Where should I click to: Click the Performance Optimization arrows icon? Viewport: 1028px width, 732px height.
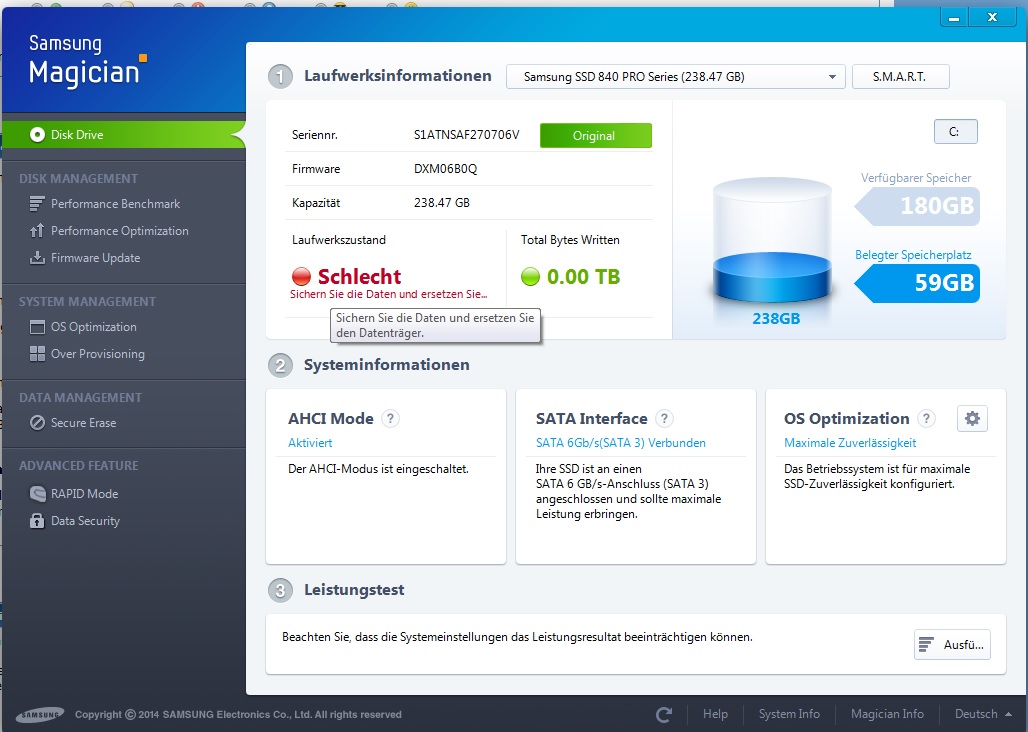point(37,231)
